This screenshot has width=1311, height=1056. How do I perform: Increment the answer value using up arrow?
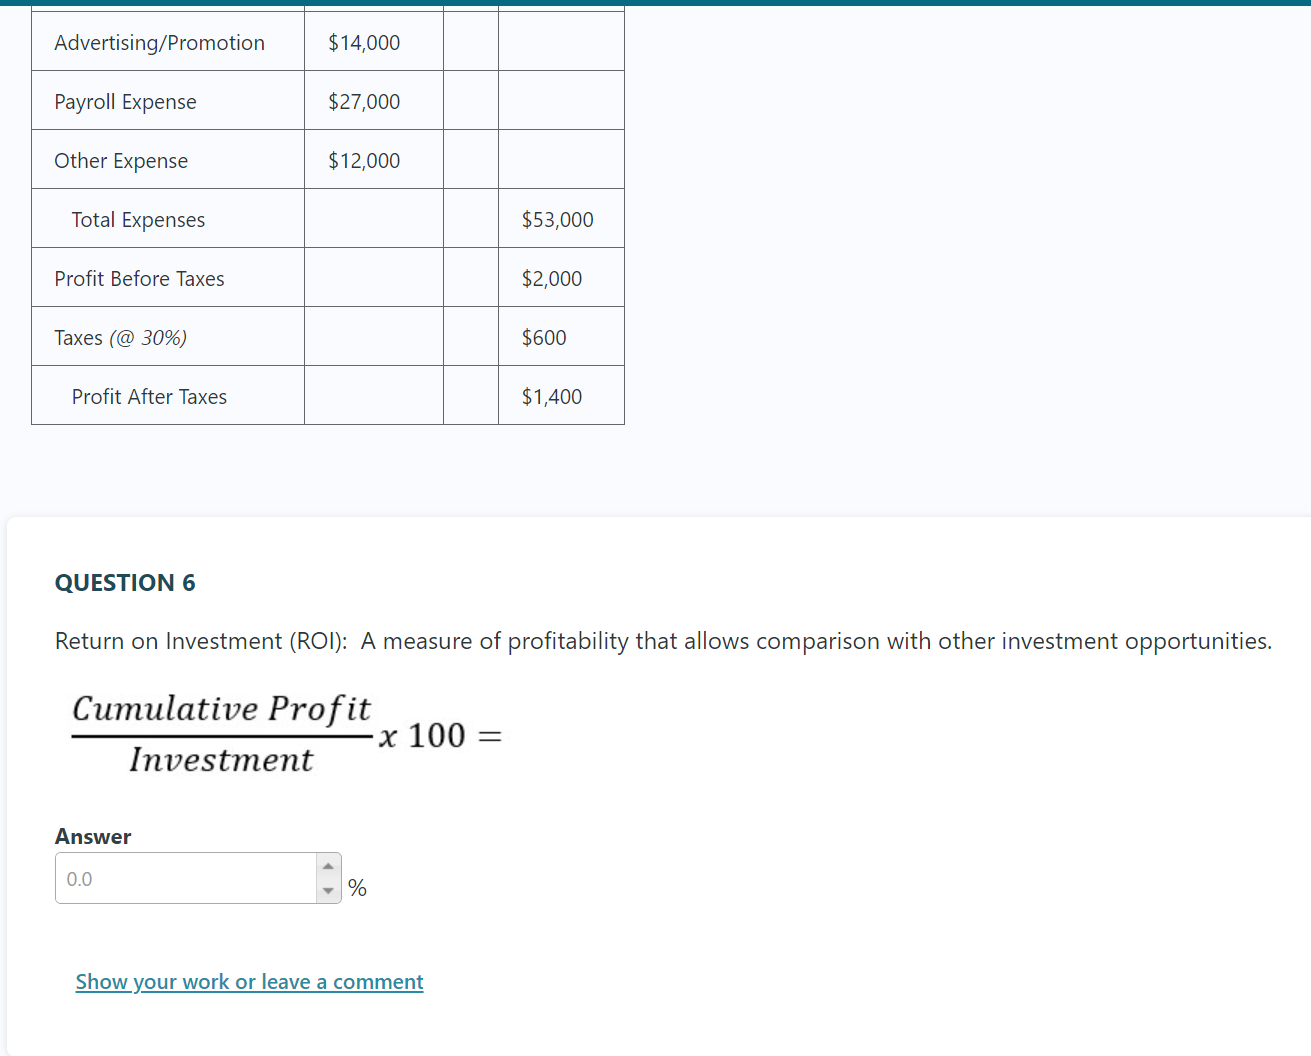point(327,866)
